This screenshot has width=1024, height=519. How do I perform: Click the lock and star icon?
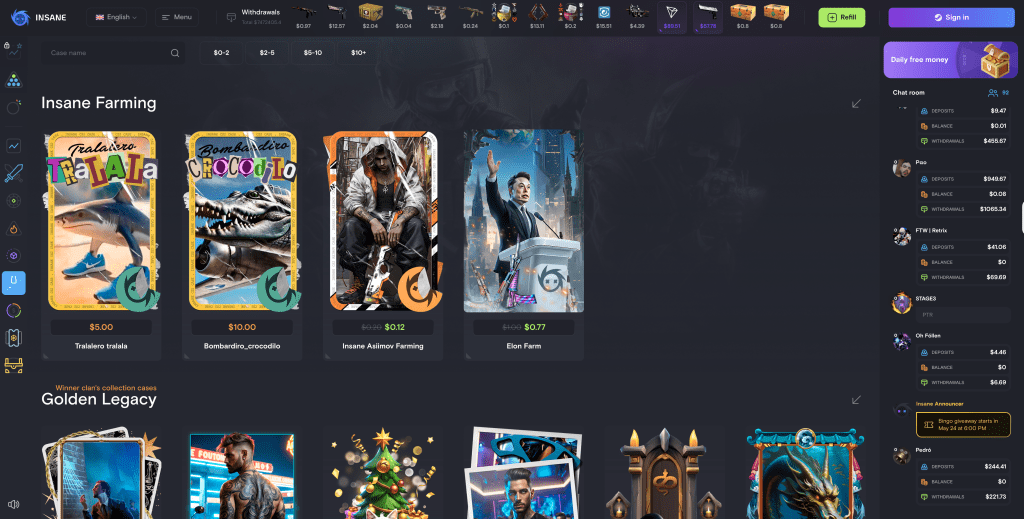[x=13, y=48]
